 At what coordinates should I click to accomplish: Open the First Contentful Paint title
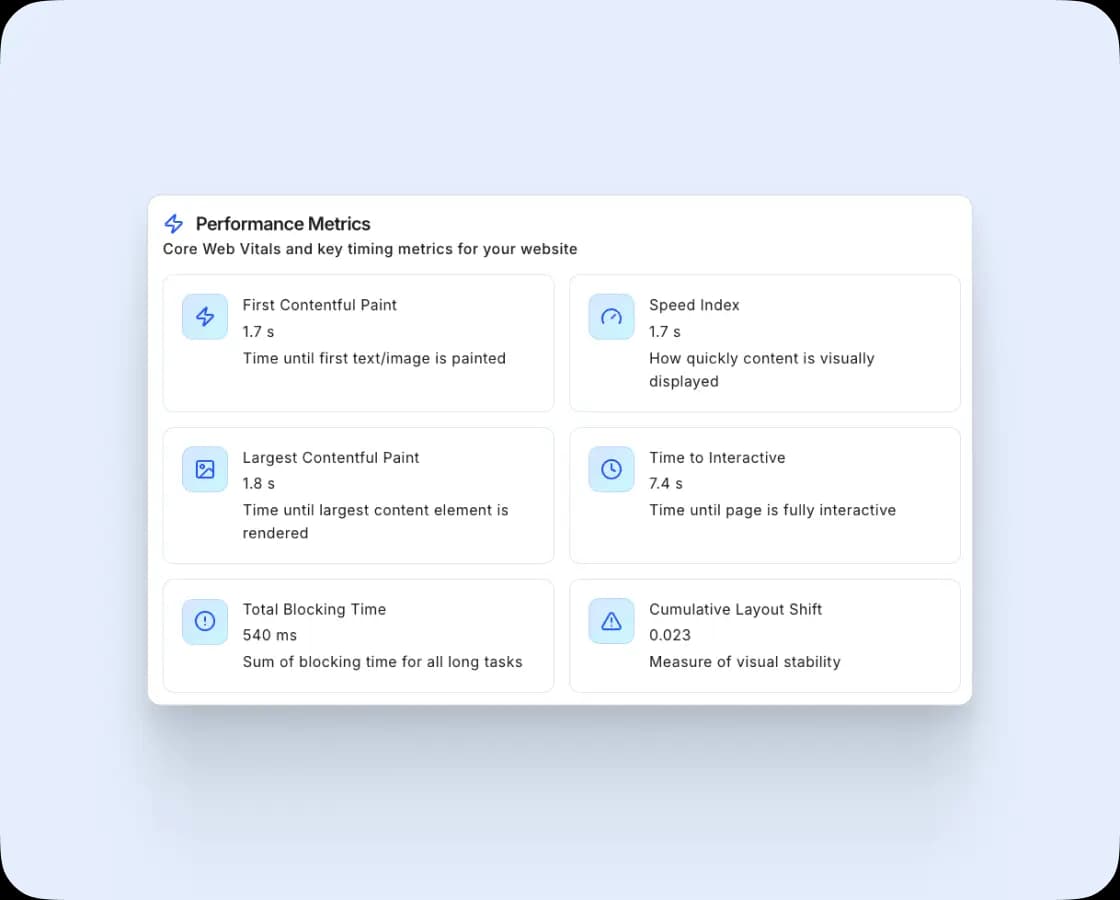[319, 305]
